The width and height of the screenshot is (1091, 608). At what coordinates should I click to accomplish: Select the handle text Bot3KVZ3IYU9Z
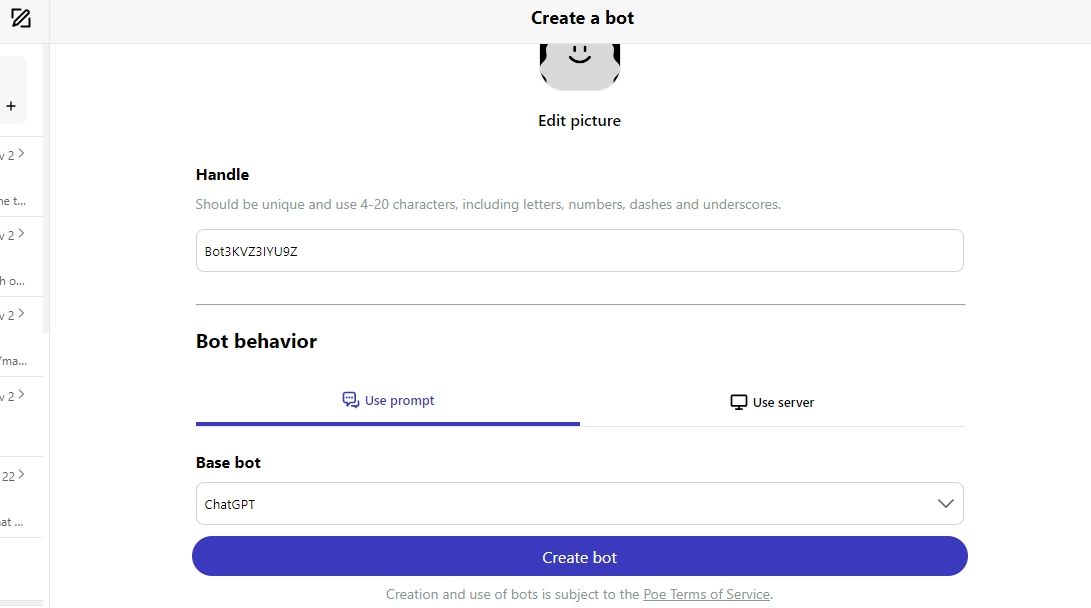tap(251, 251)
